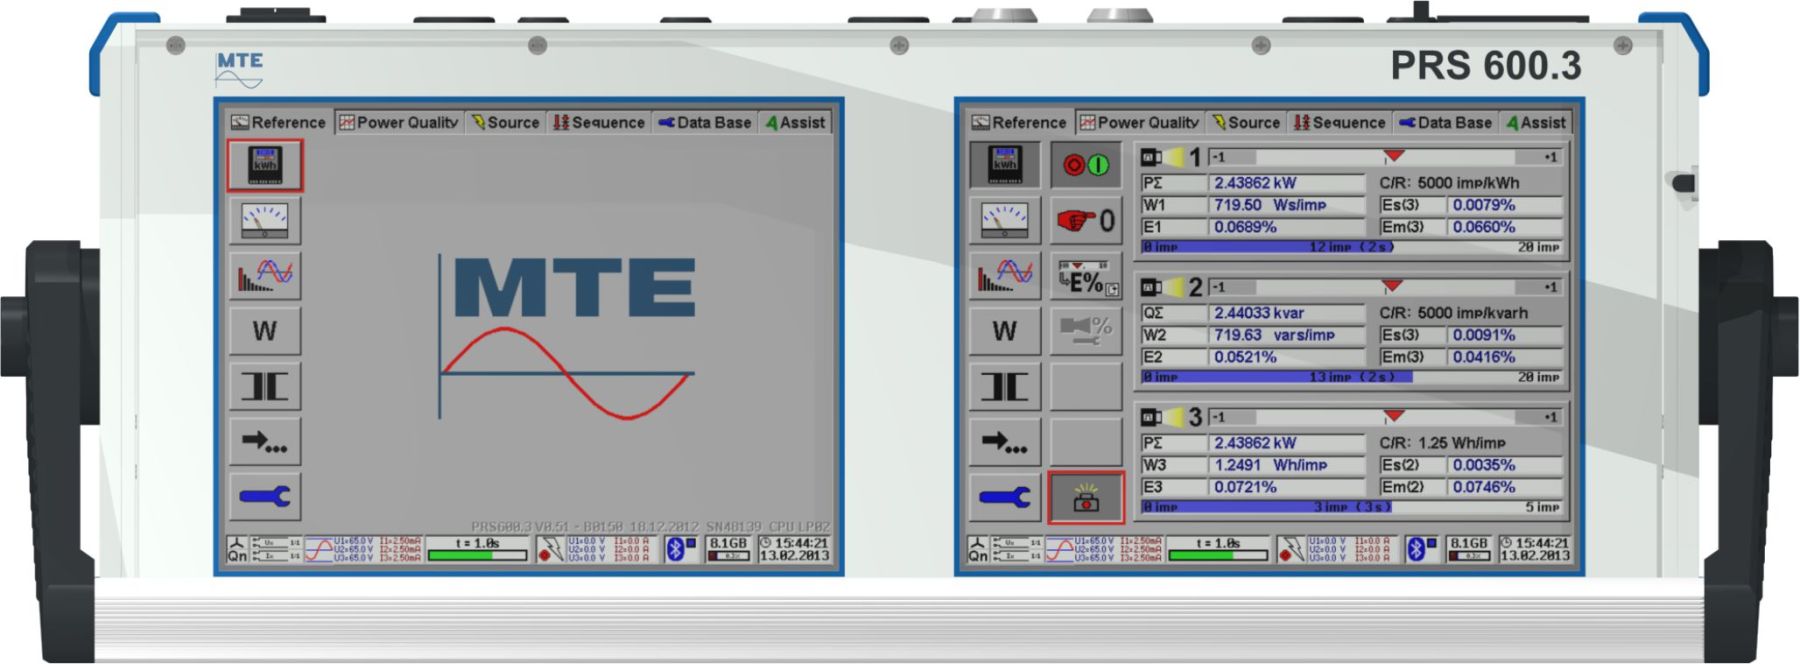The height and width of the screenshot is (664, 1800).
Task: Click the arrow-dots icon on left screen
Action: 264,441
